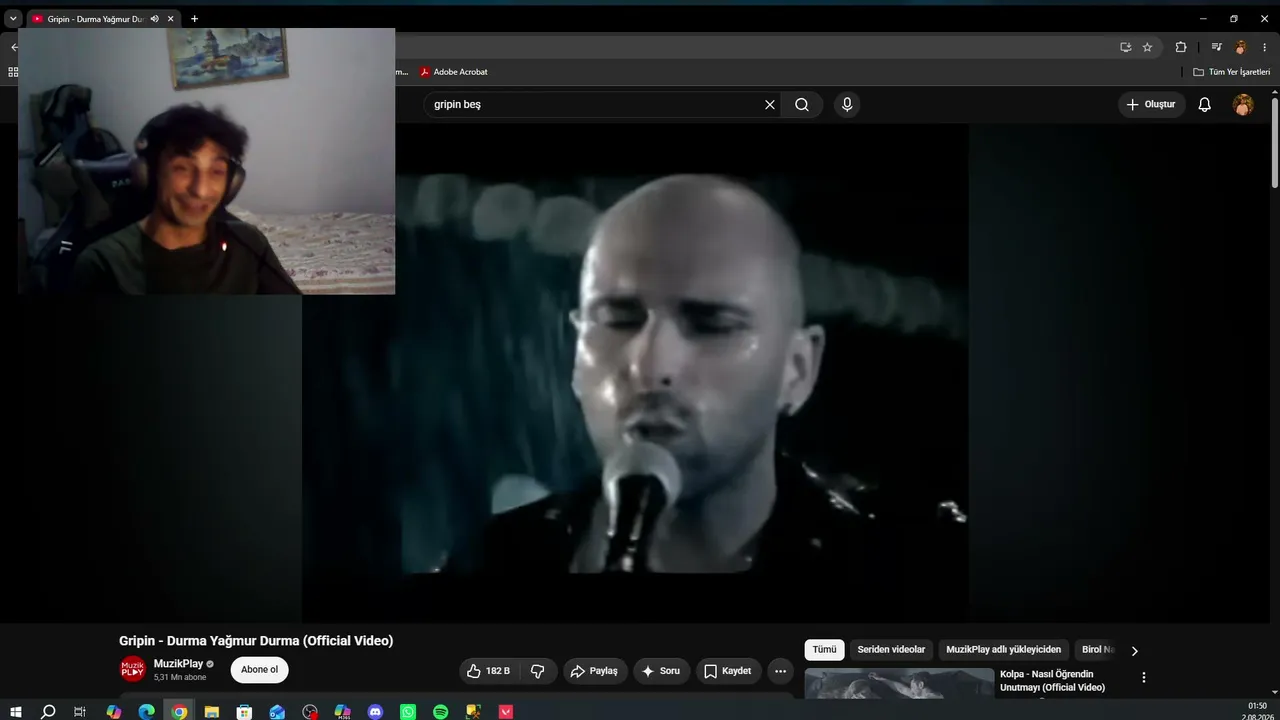Clear the YouTube search box text
The width and height of the screenshot is (1280, 720).
pos(770,104)
